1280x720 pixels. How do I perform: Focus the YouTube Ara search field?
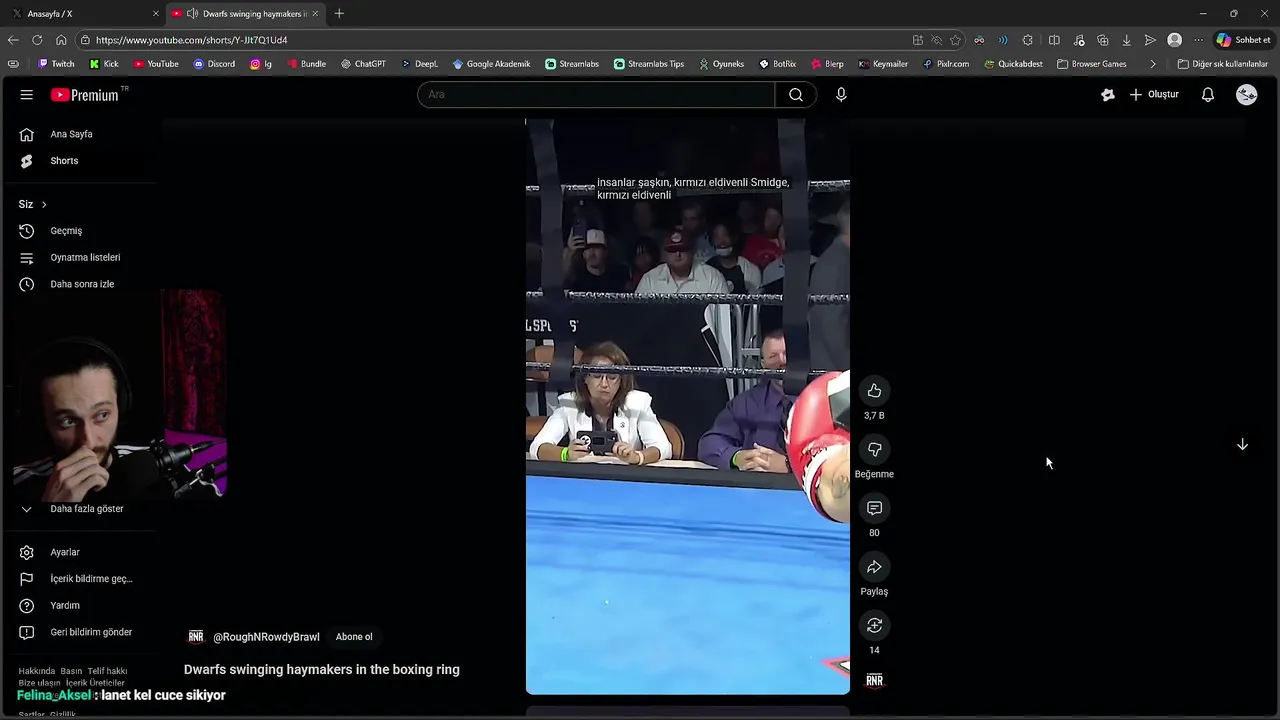(596, 95)
